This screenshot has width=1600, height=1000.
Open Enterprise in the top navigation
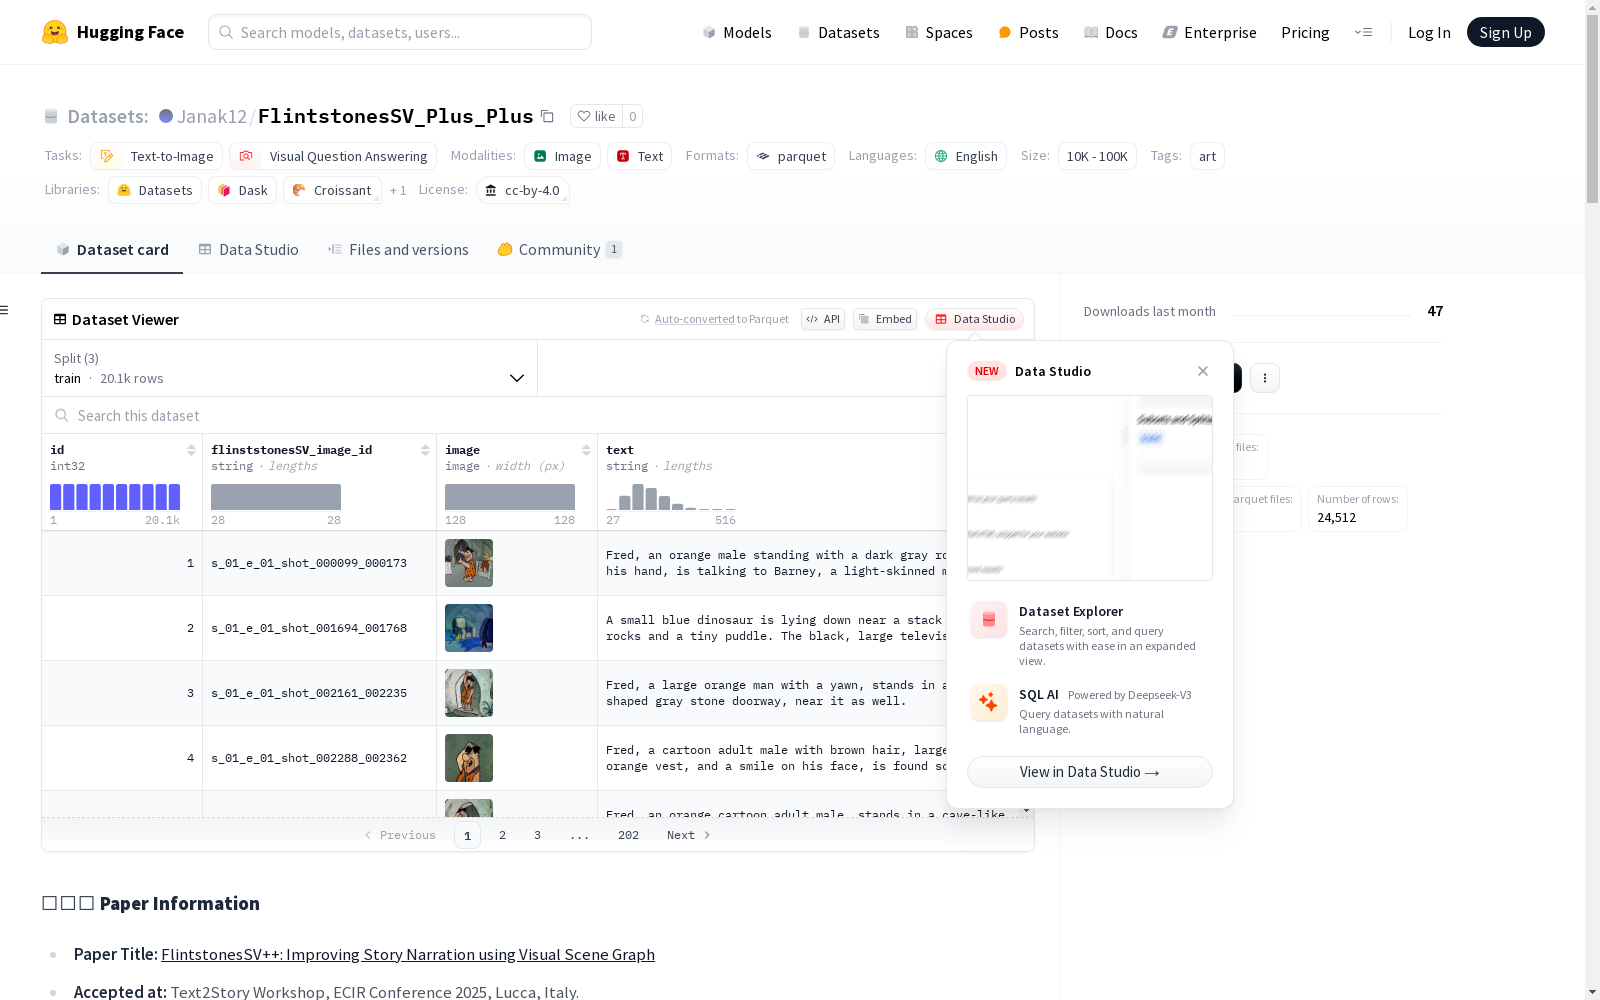[x=1209, y=32]
